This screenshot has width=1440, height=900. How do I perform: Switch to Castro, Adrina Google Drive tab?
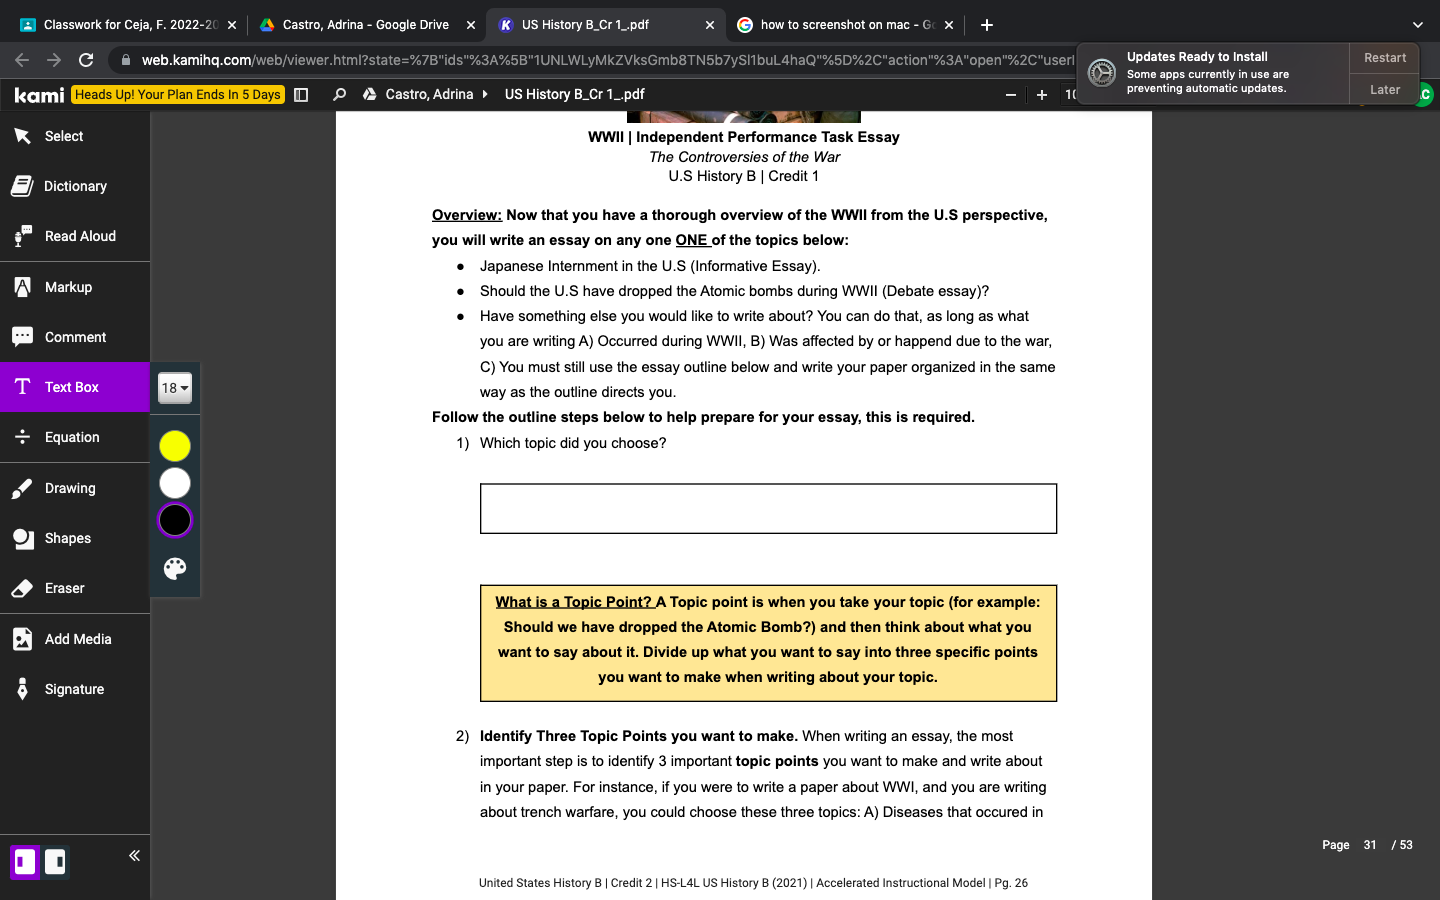point(365,25)
